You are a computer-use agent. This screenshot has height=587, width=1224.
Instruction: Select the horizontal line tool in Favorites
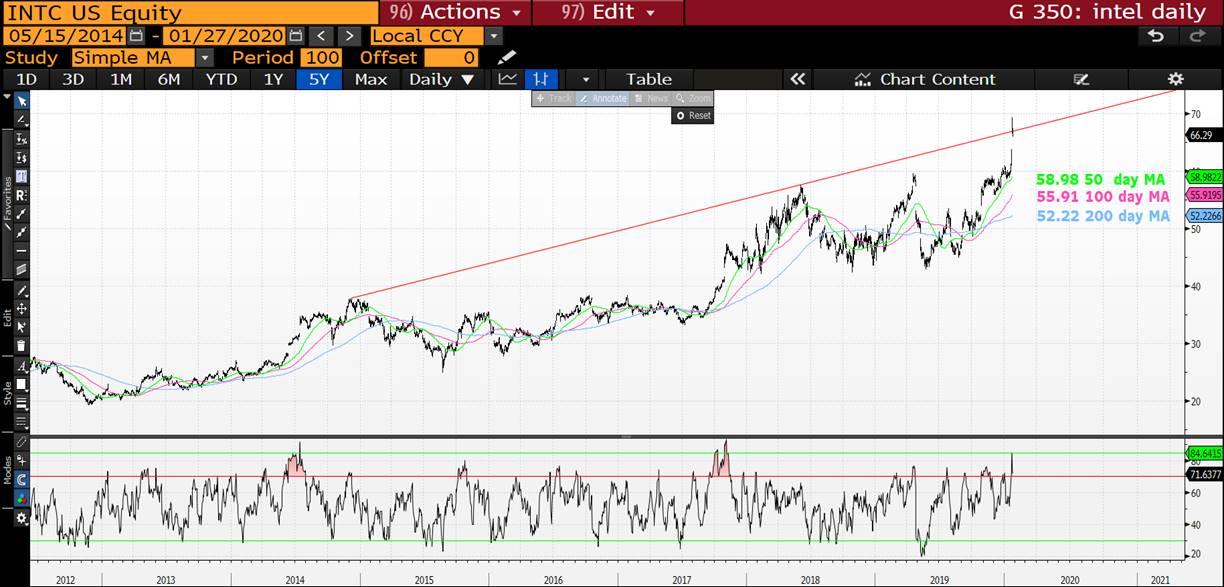21,250
